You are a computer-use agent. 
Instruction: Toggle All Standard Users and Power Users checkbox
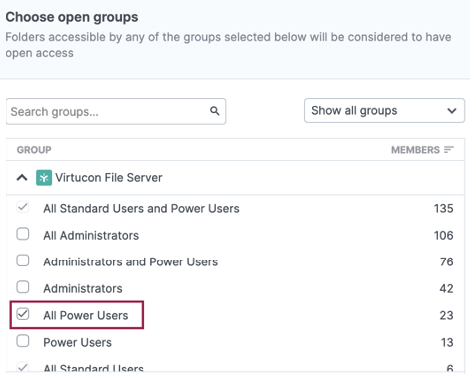tap(23, 207)
